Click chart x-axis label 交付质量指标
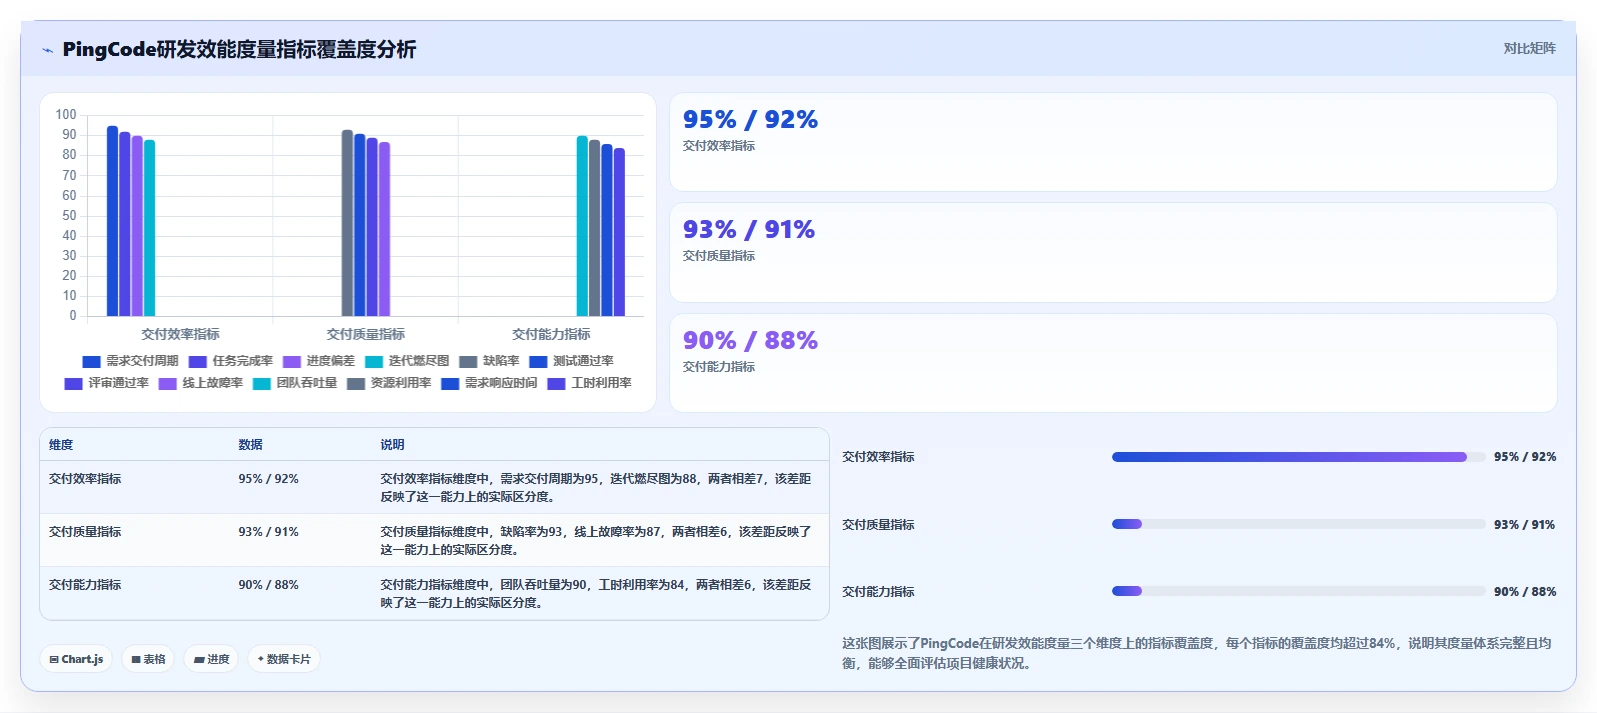This screenshot has width=1597, height=713. click(x=366, y=334)
